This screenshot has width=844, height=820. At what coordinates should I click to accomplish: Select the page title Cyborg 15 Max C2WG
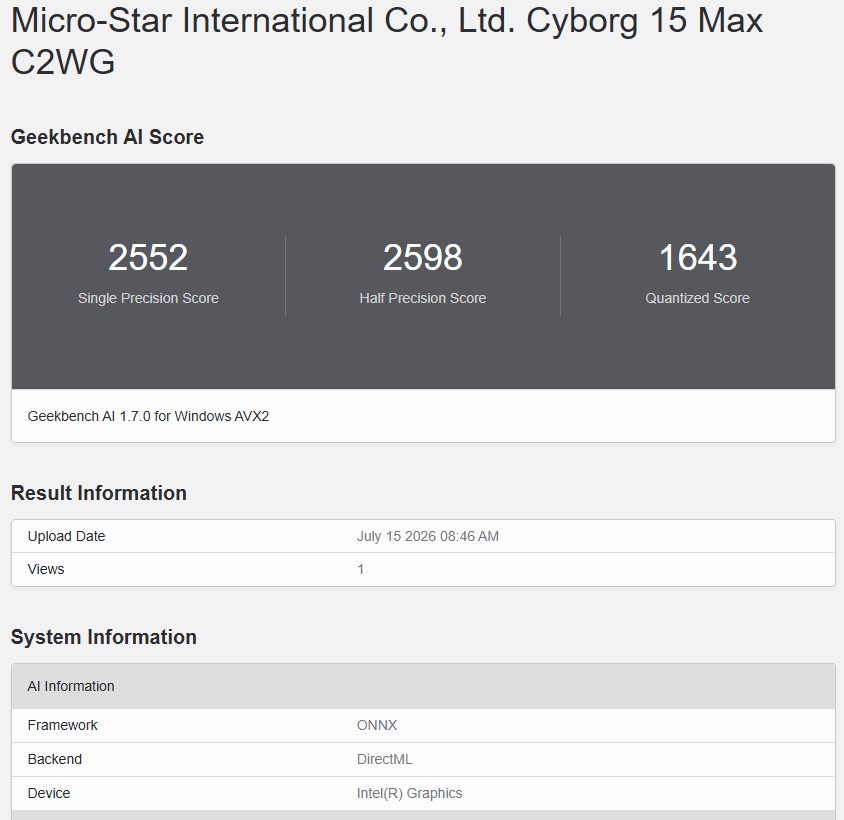[x=386, y=41]
